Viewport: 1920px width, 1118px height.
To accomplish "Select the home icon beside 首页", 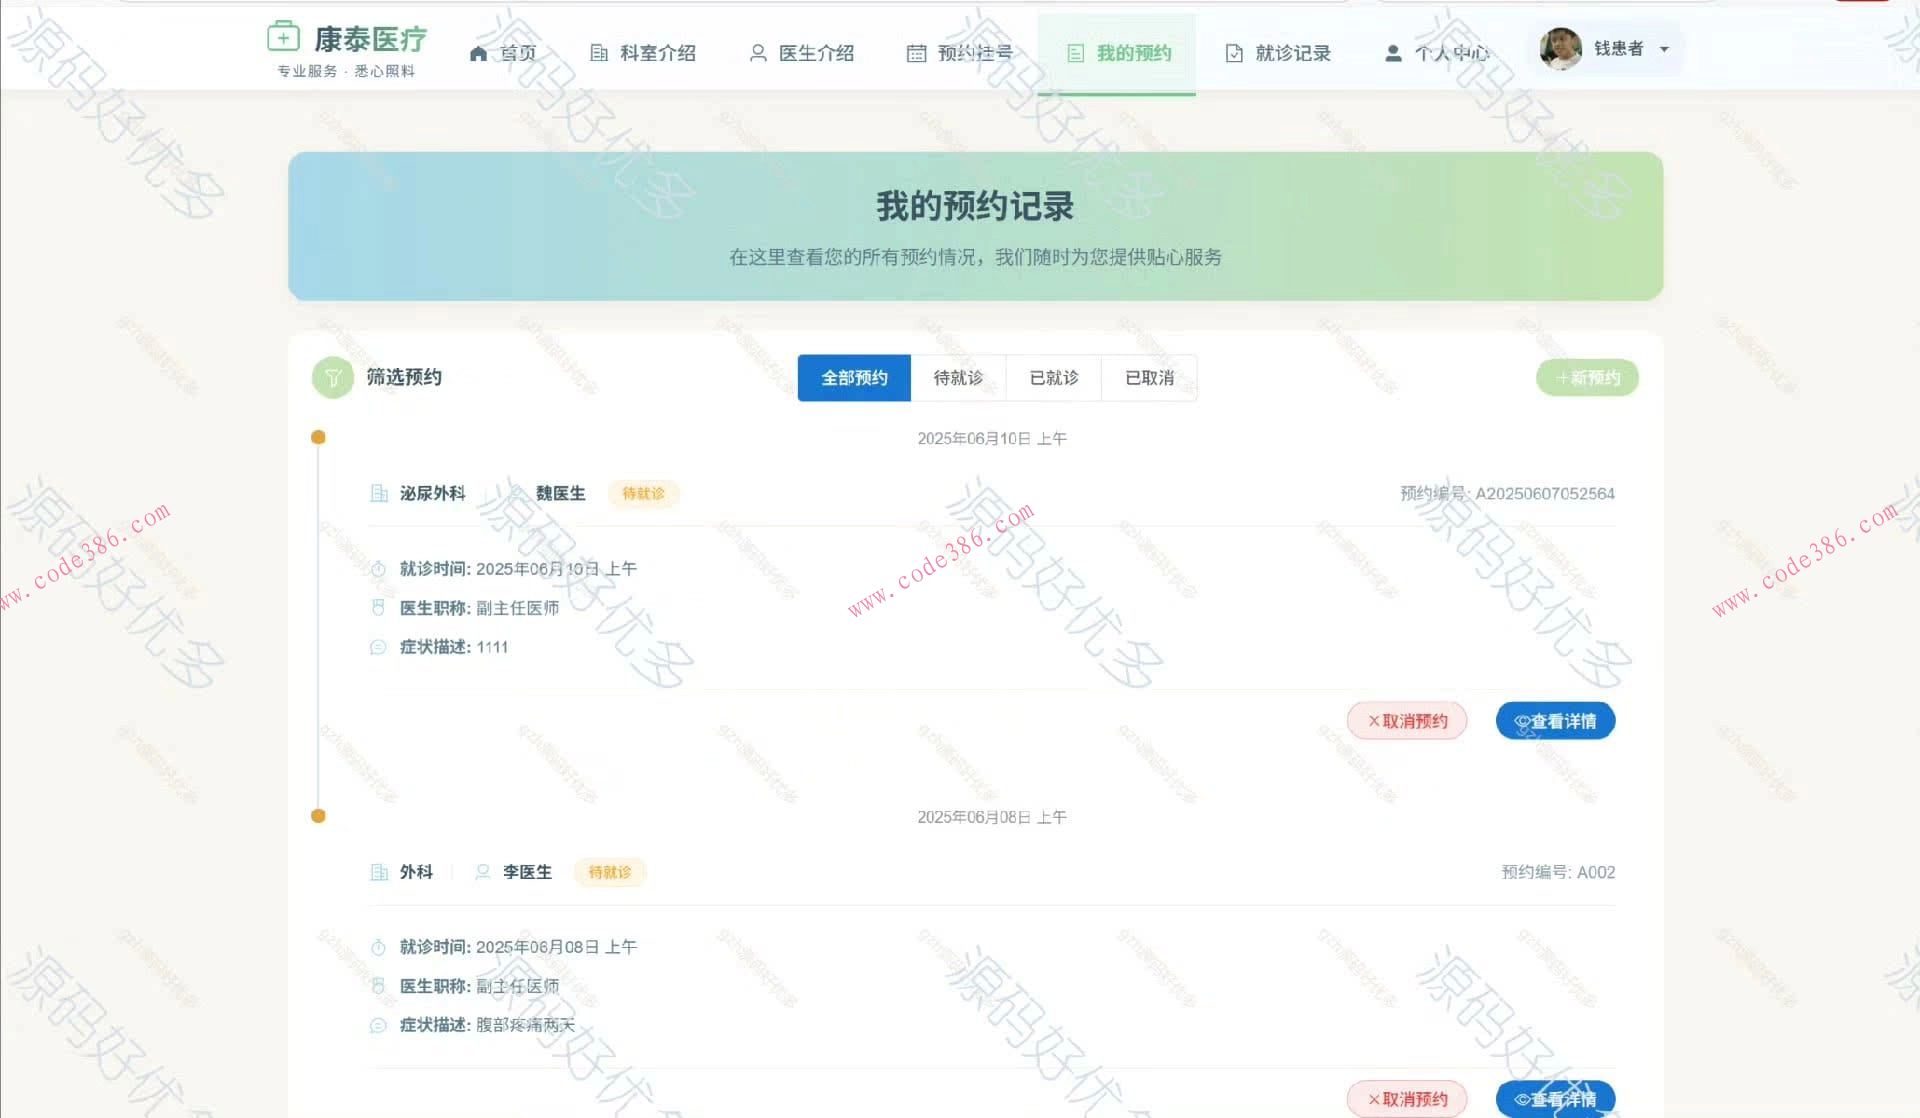I will pyautogui.click(x=477, y=53).
